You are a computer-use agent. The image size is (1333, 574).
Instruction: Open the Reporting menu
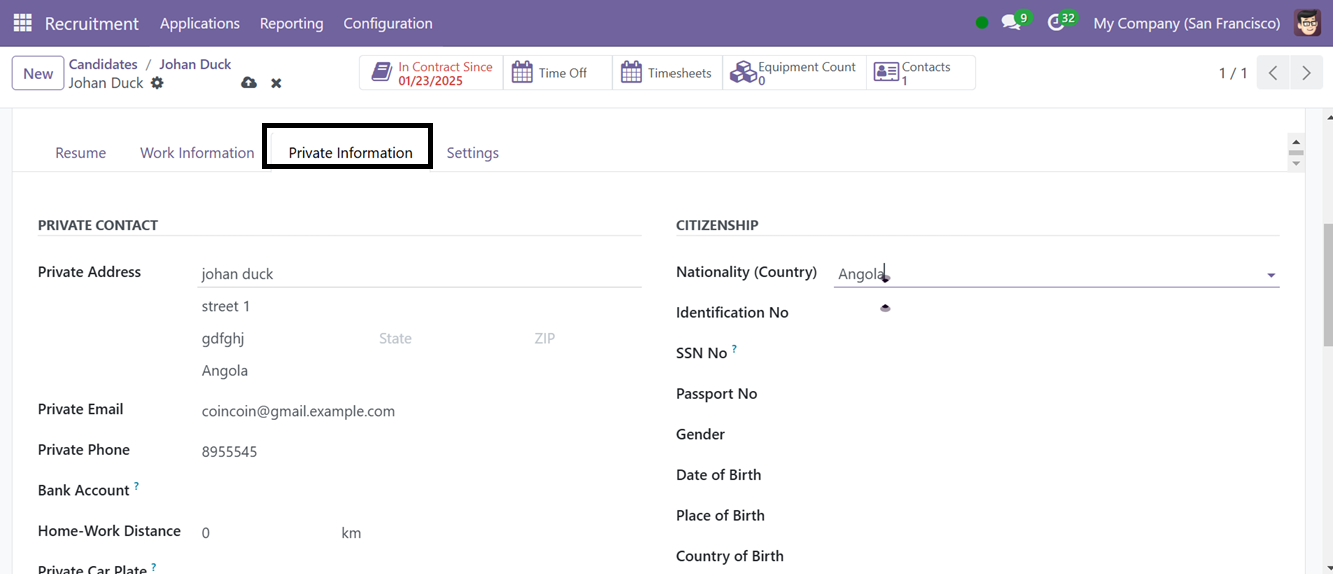point(291,23)
